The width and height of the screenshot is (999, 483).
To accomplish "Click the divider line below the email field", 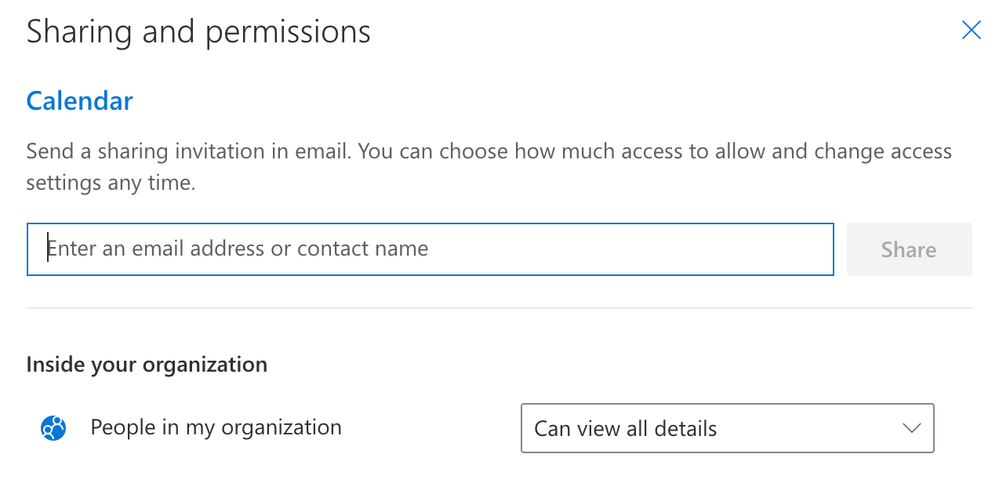I will pos(499,308).
